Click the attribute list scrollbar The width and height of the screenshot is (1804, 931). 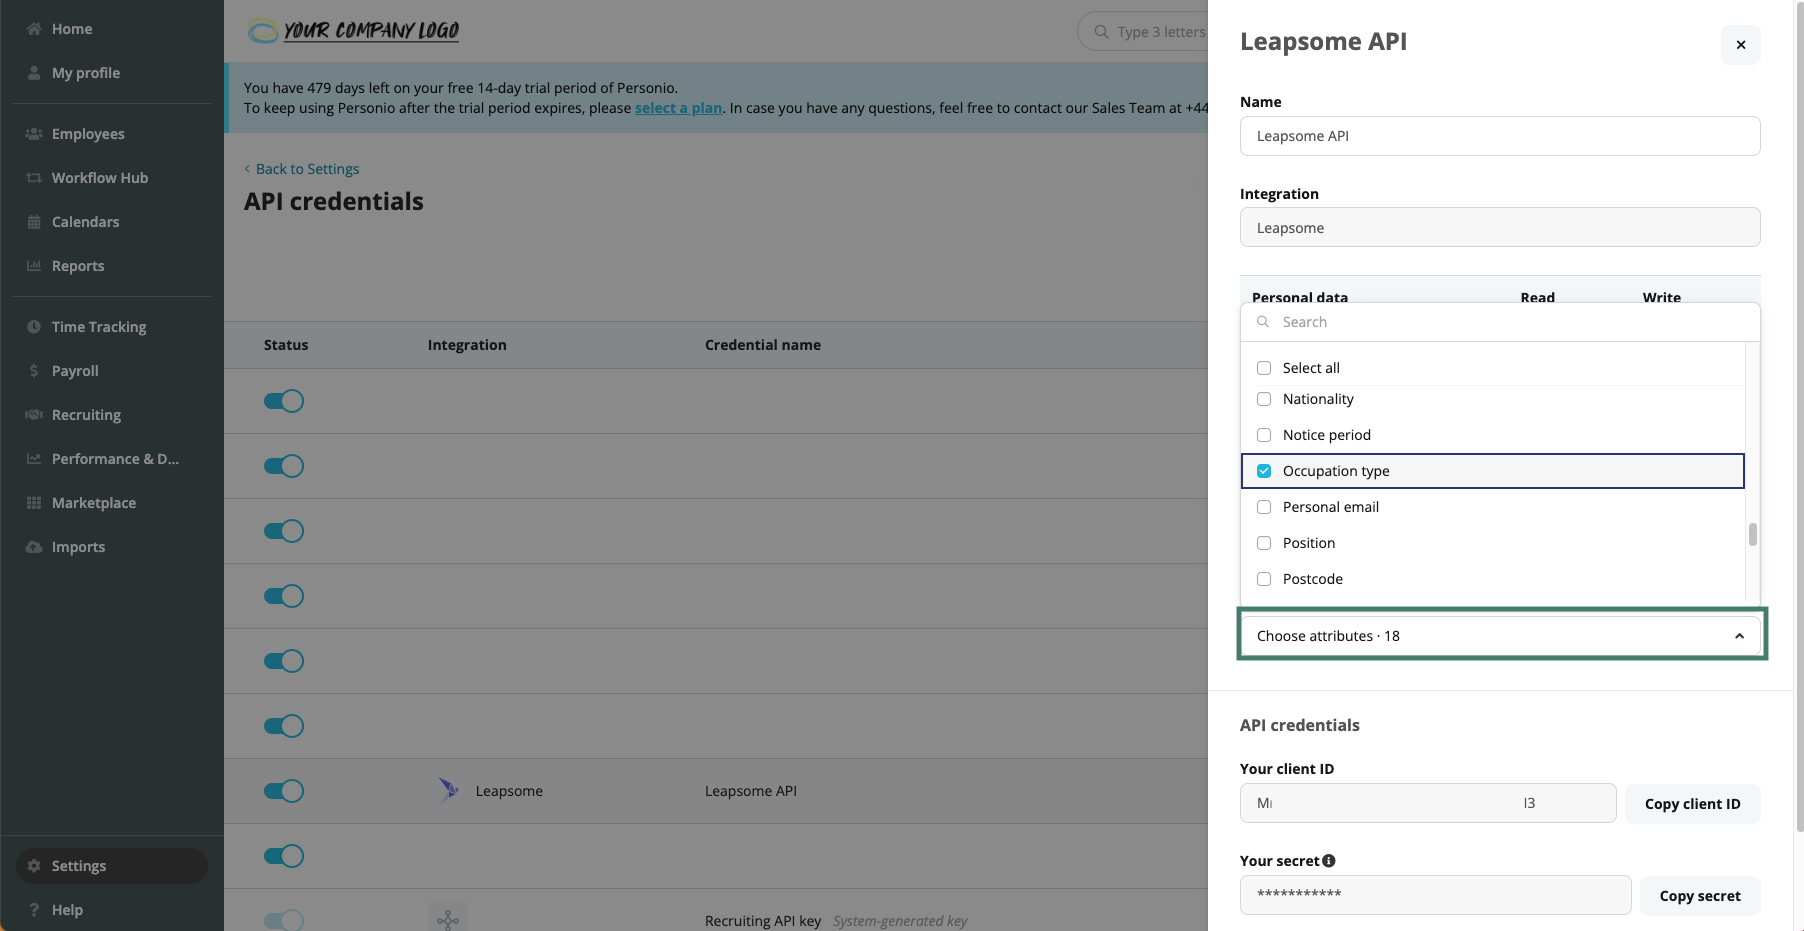point(1752,535)
